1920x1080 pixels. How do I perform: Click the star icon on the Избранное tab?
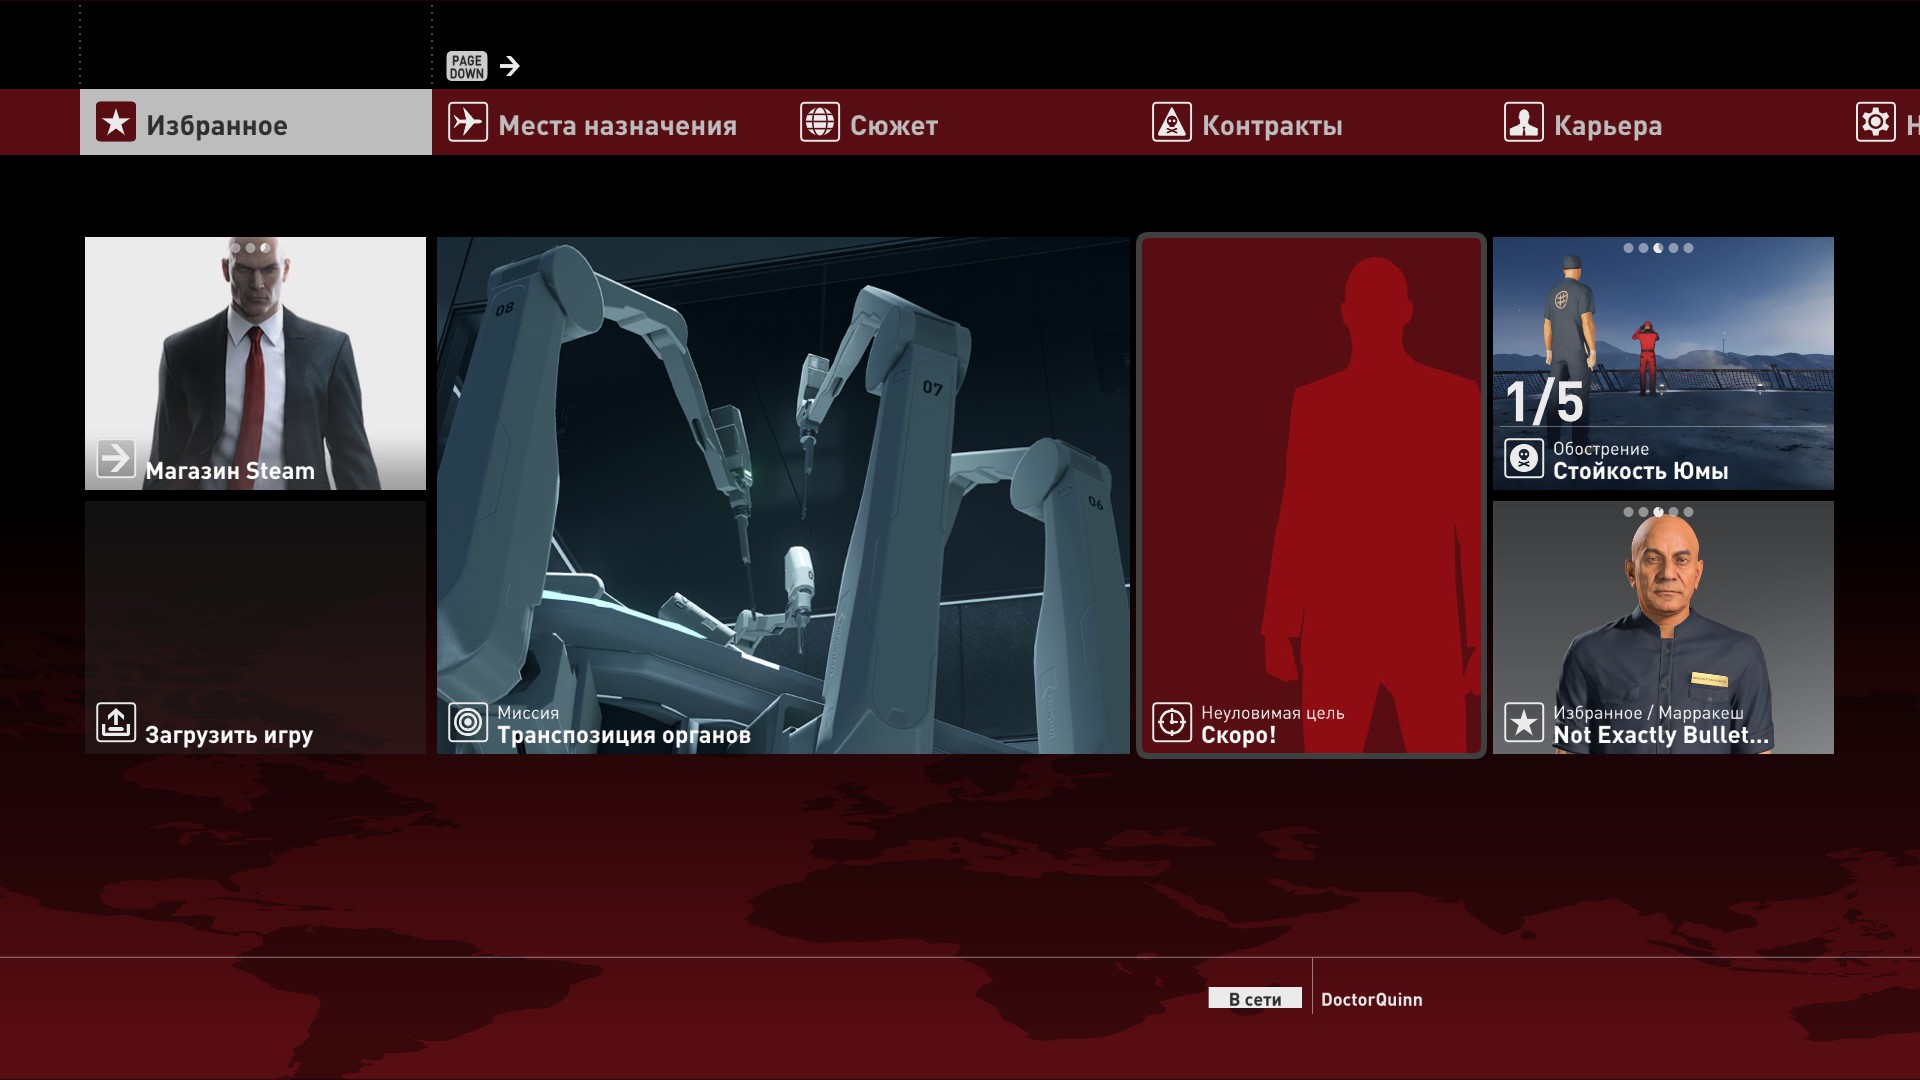pyautogui.click(x=116, y=122)
